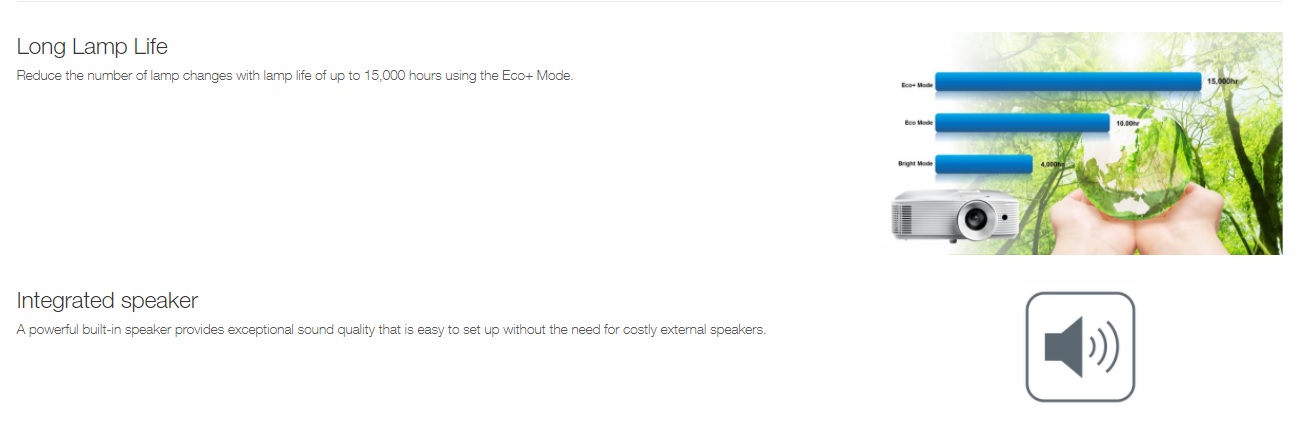
Task: Select the Bright Mode blue bar
Action: click(983, 163)
